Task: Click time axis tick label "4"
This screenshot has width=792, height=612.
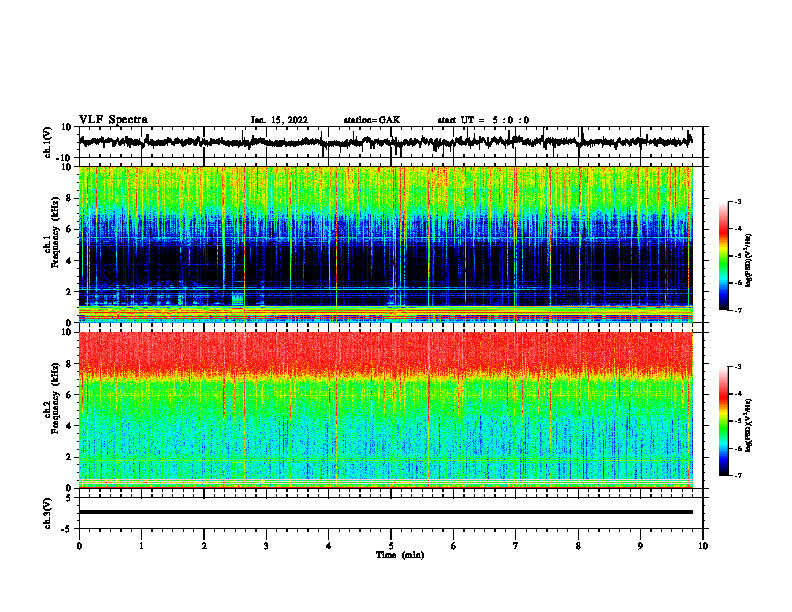Action: coord(329,546)
